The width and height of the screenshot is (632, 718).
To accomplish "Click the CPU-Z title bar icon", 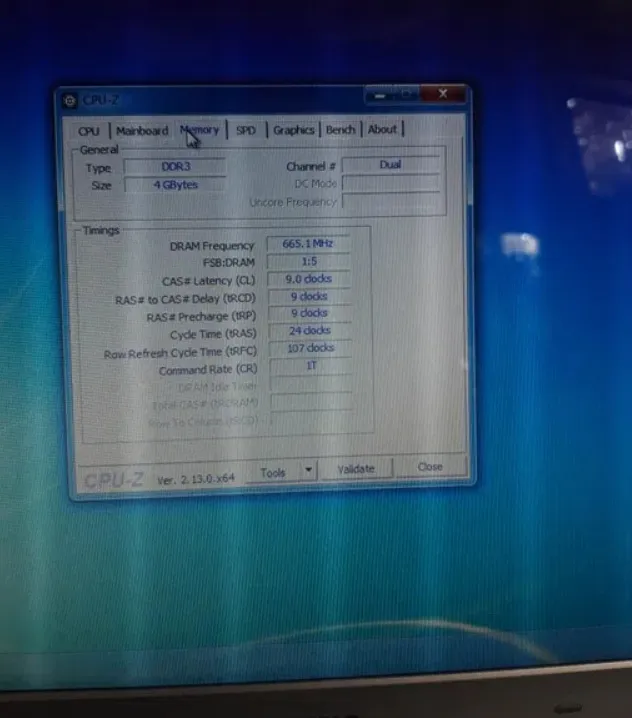I will click(x=70, y=101).
